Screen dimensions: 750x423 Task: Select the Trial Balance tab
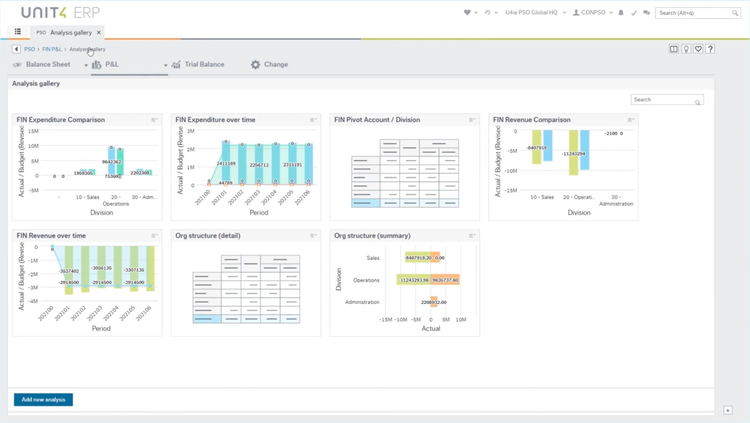pyautogui.click(x=198, y=64)
